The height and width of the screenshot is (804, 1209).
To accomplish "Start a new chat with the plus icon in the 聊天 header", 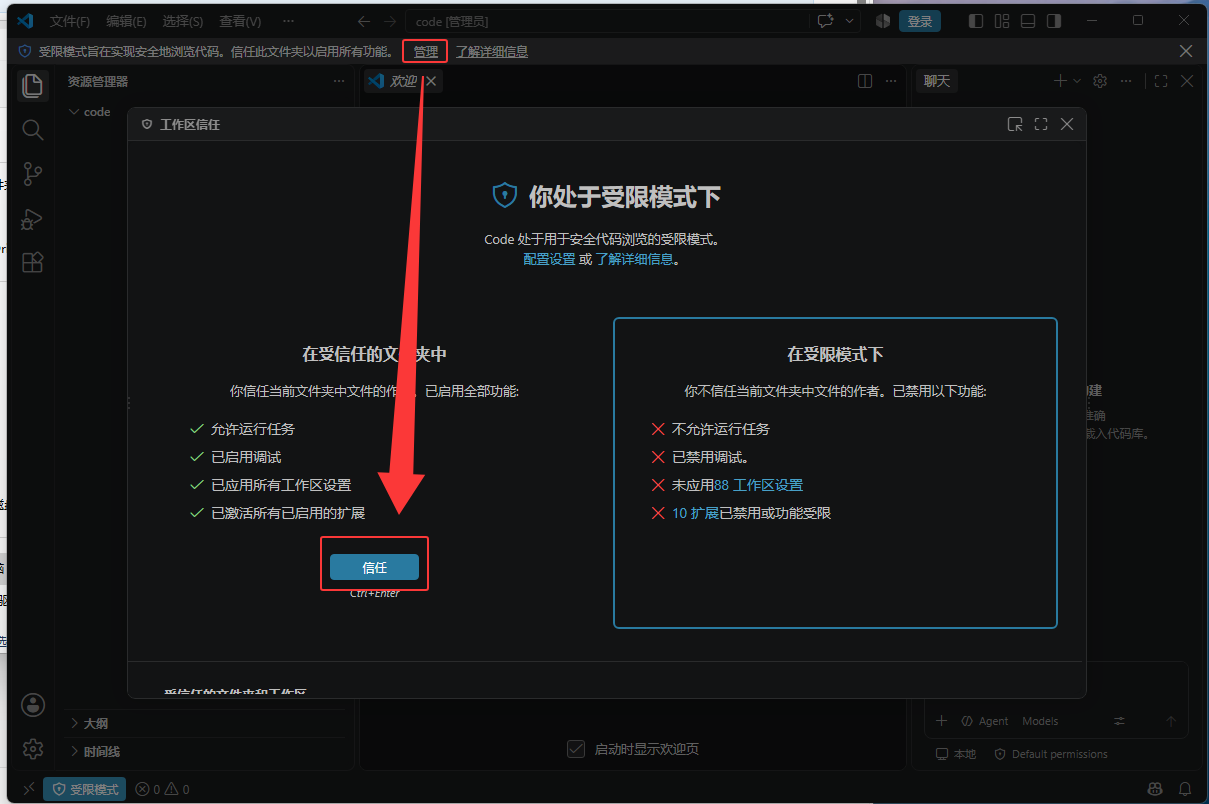I will tap(1060, 81).
